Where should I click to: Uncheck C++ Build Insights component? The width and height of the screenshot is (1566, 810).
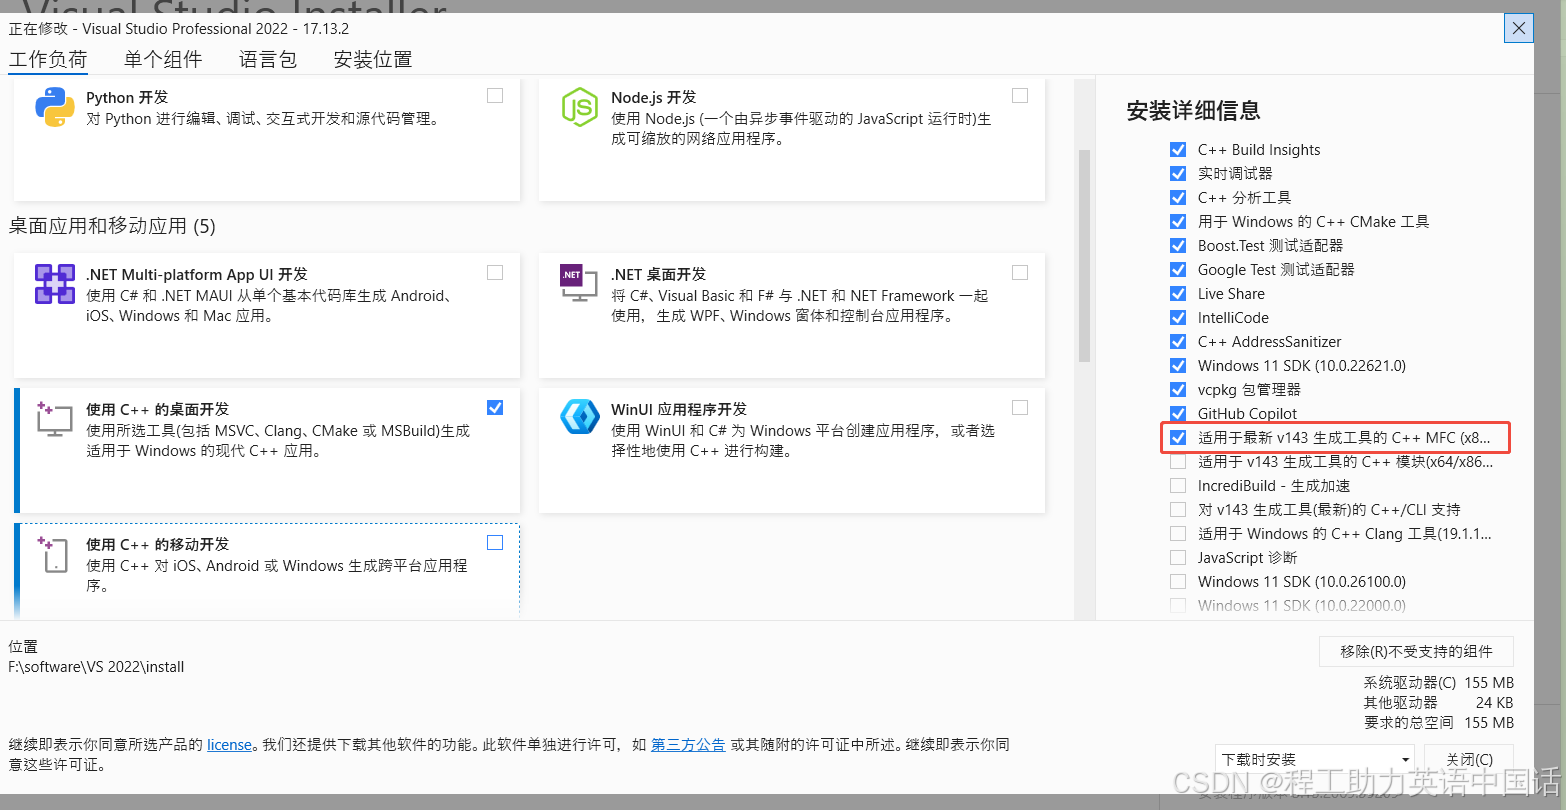(1178, 149)
